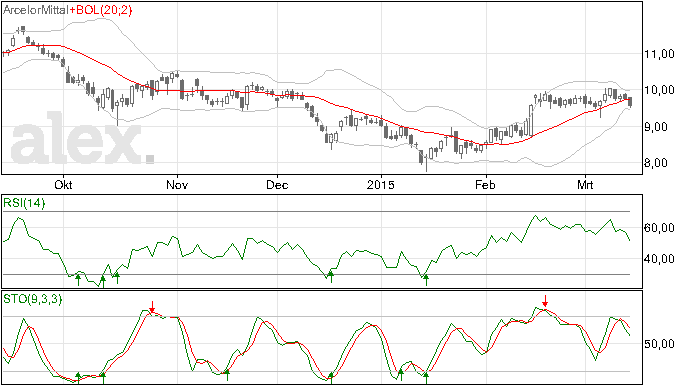Click the red sell arrow in STO before Nov

152,307
